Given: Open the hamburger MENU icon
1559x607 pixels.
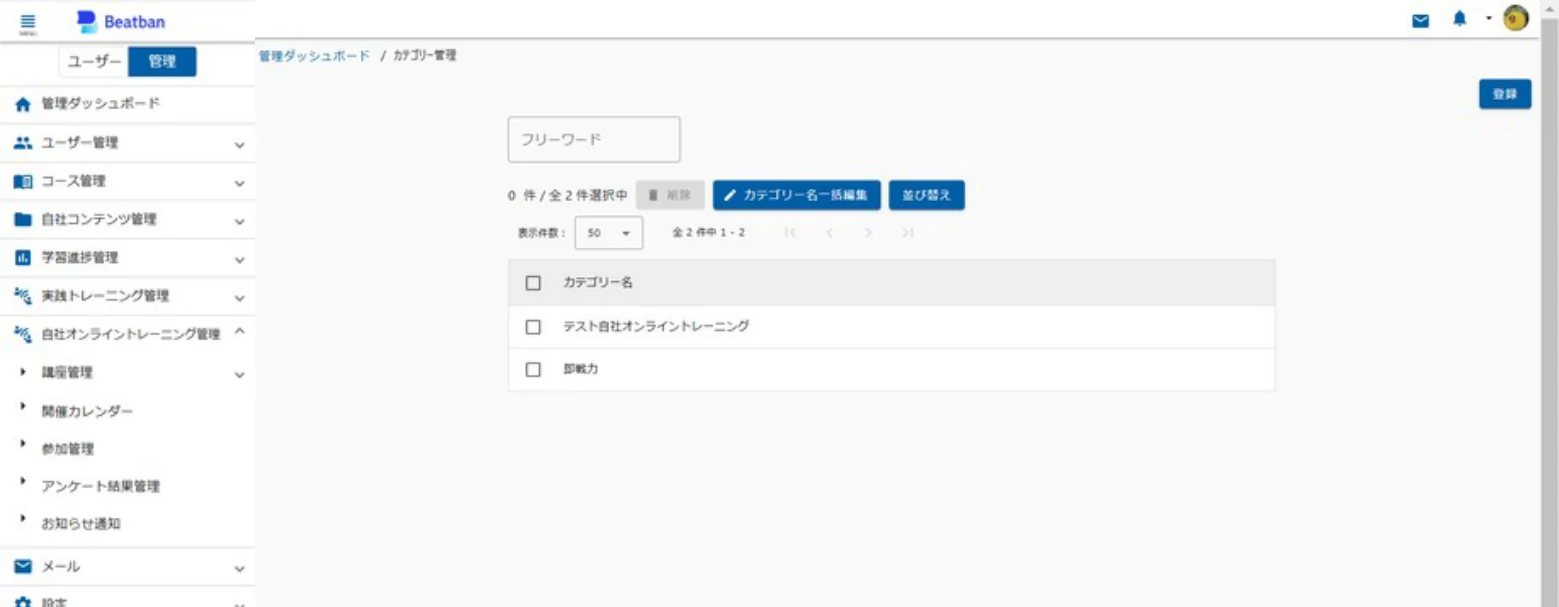Looking at the screenshot, I should pos(27,23).
